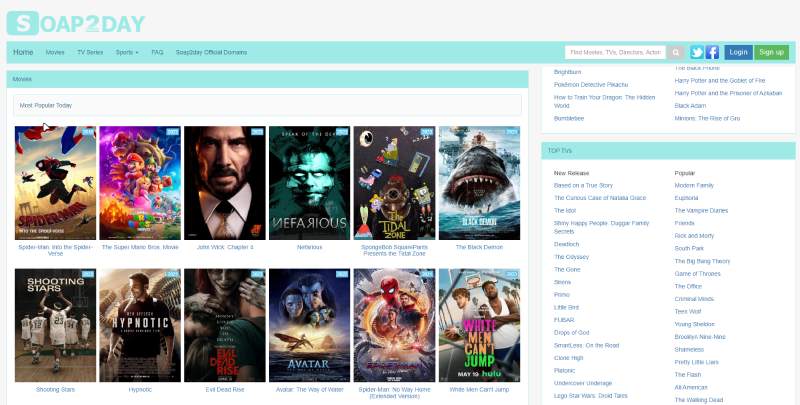Open The Black Demon poster
The height and width of the screenshot is (405, 800).
click(x=479, y=183)
